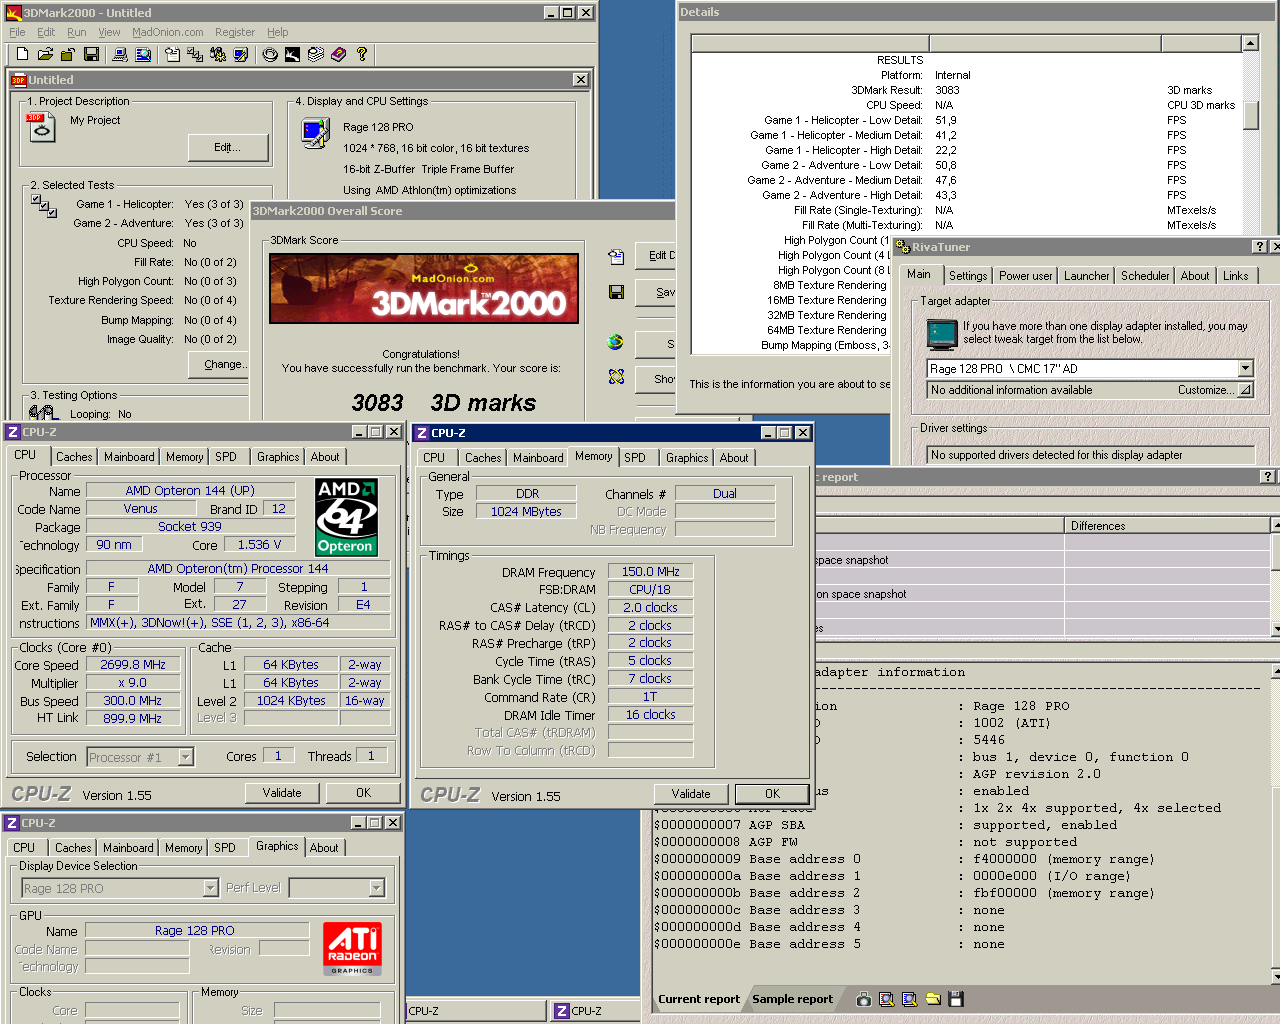
Task: Click the globe icon in Overall Score window
Action: click(616, 342)
